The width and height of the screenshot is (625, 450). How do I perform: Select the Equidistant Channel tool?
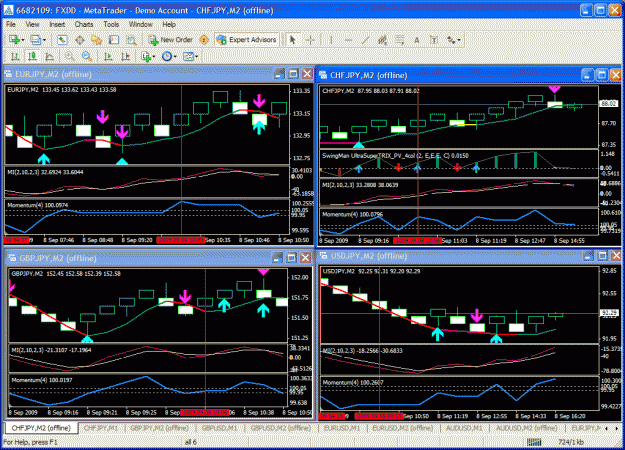(383, 39)
